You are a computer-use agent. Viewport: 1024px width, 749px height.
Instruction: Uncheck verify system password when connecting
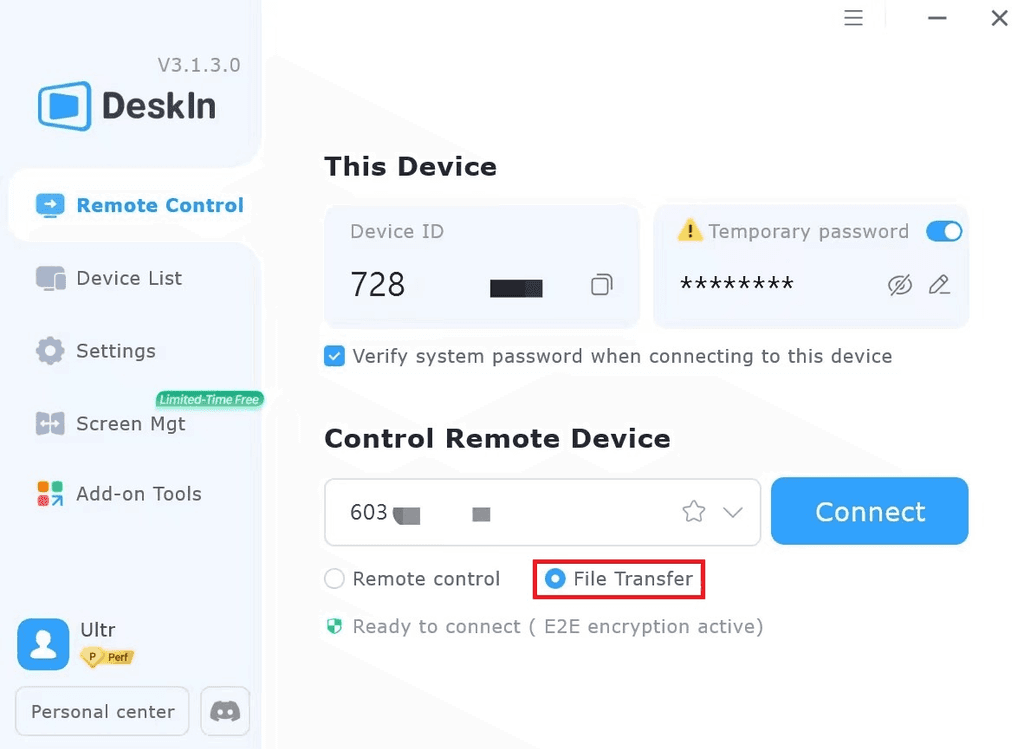point(334,356)
